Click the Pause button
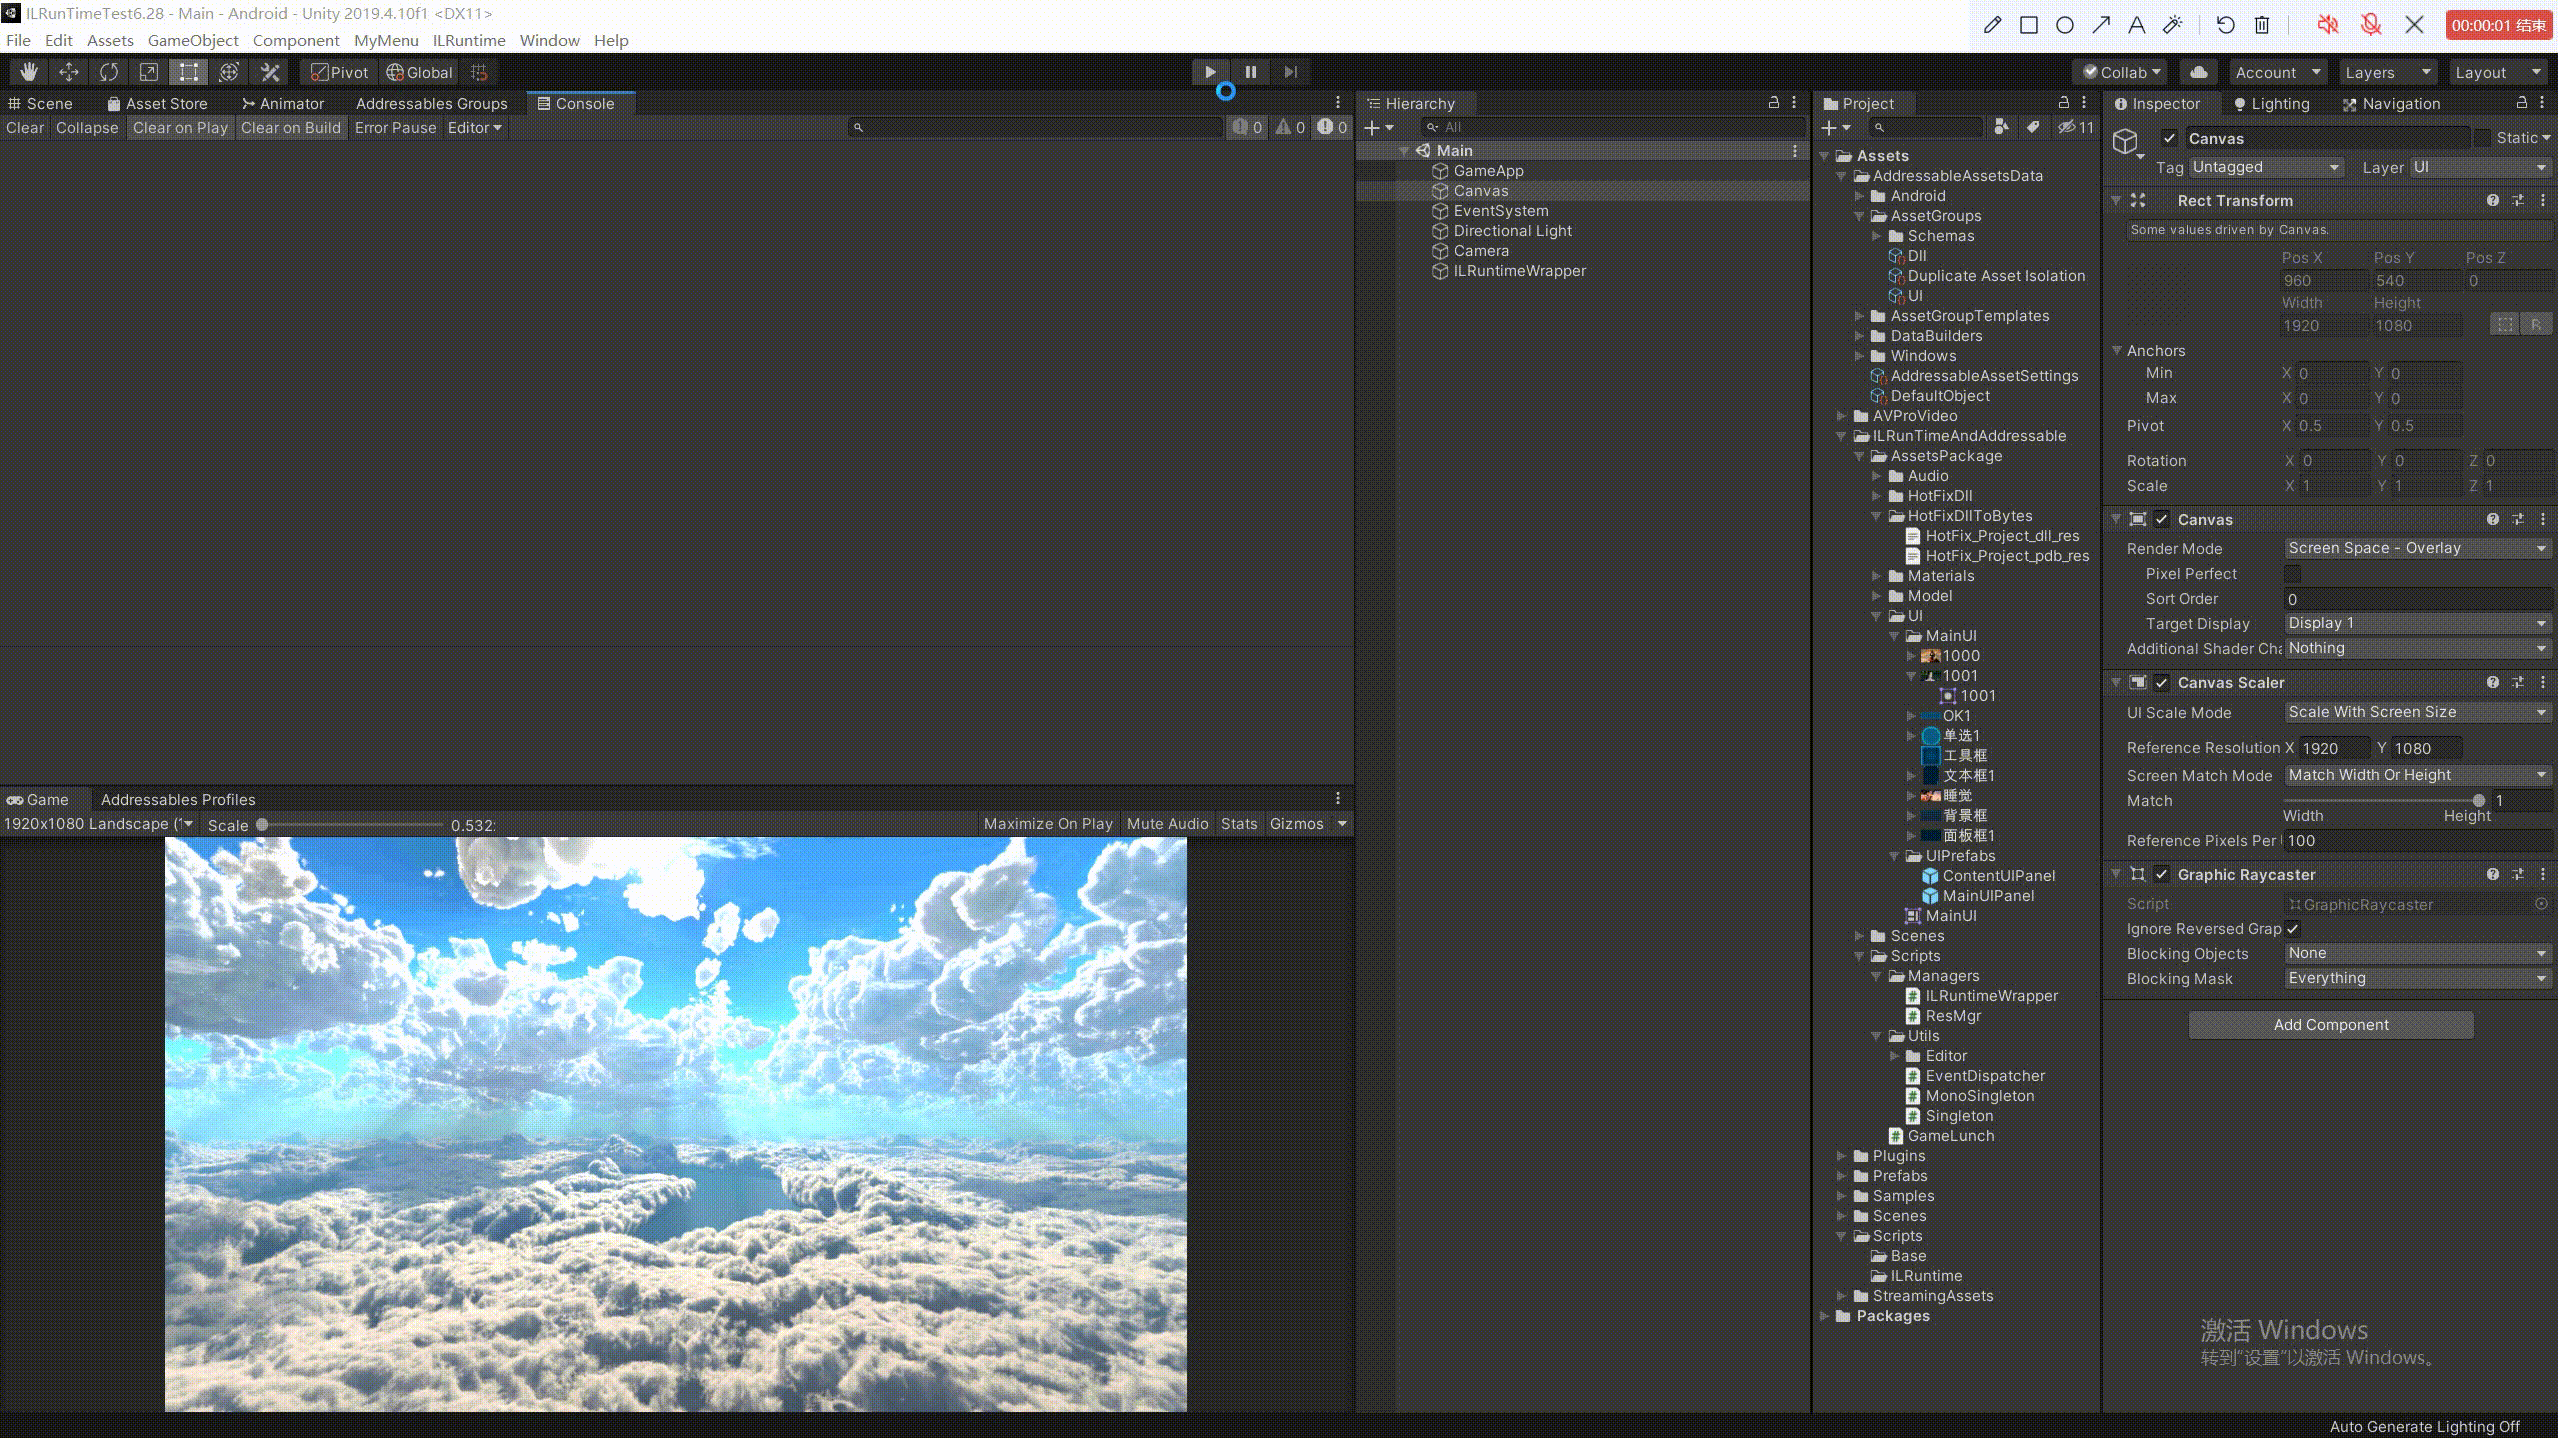2558x1438 pixels. (1250, 72)
